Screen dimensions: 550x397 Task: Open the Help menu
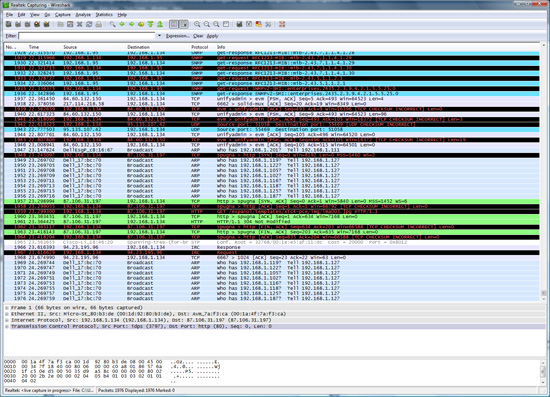tap(122, 15)
